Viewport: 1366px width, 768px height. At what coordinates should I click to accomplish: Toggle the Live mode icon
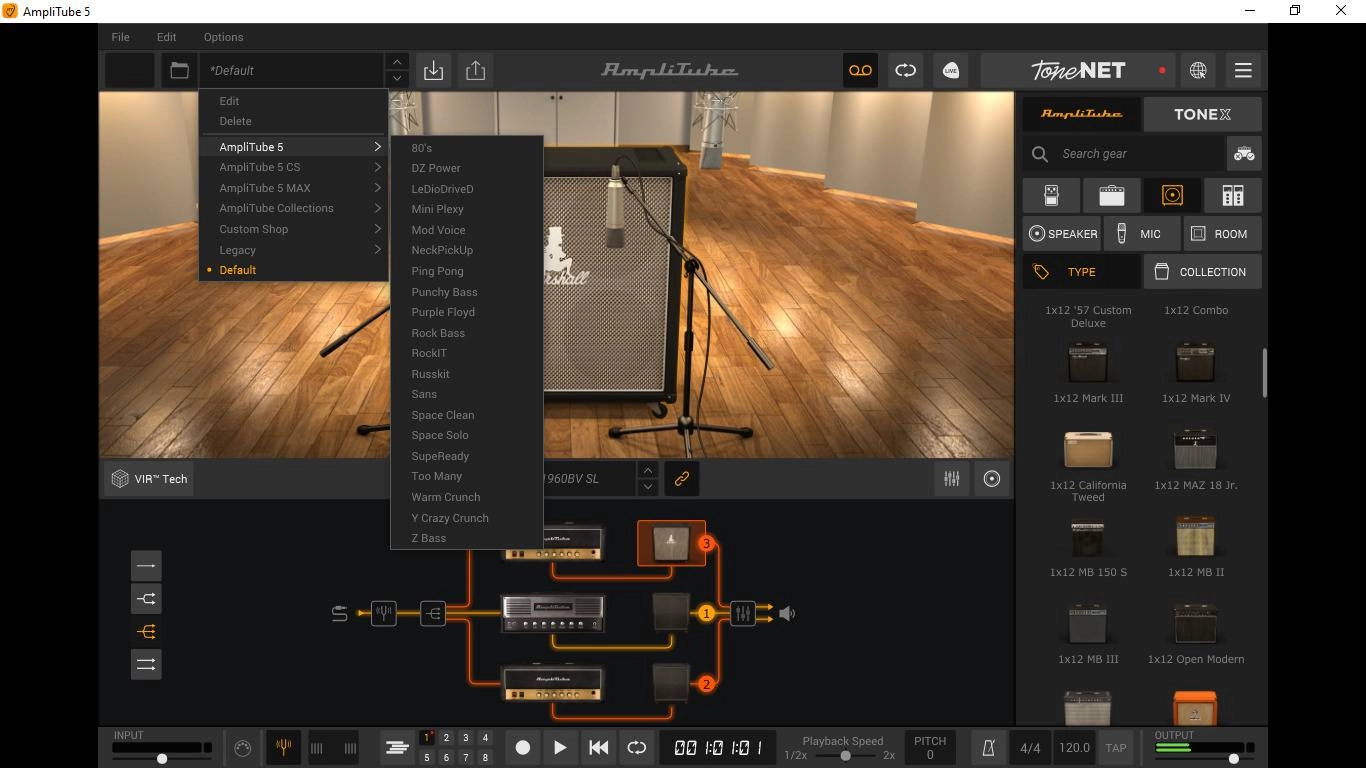click(950, 71)
